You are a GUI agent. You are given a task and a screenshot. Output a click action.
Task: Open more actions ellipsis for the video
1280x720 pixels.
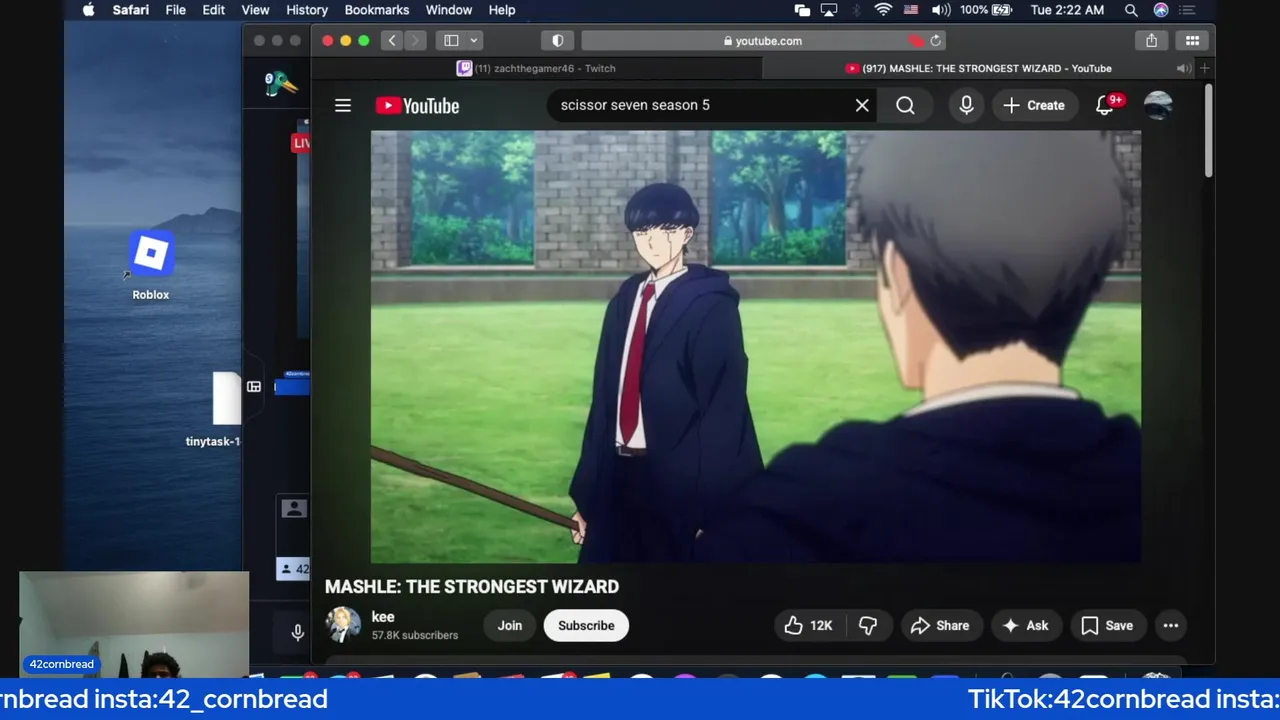click(x=1171, y=625)
